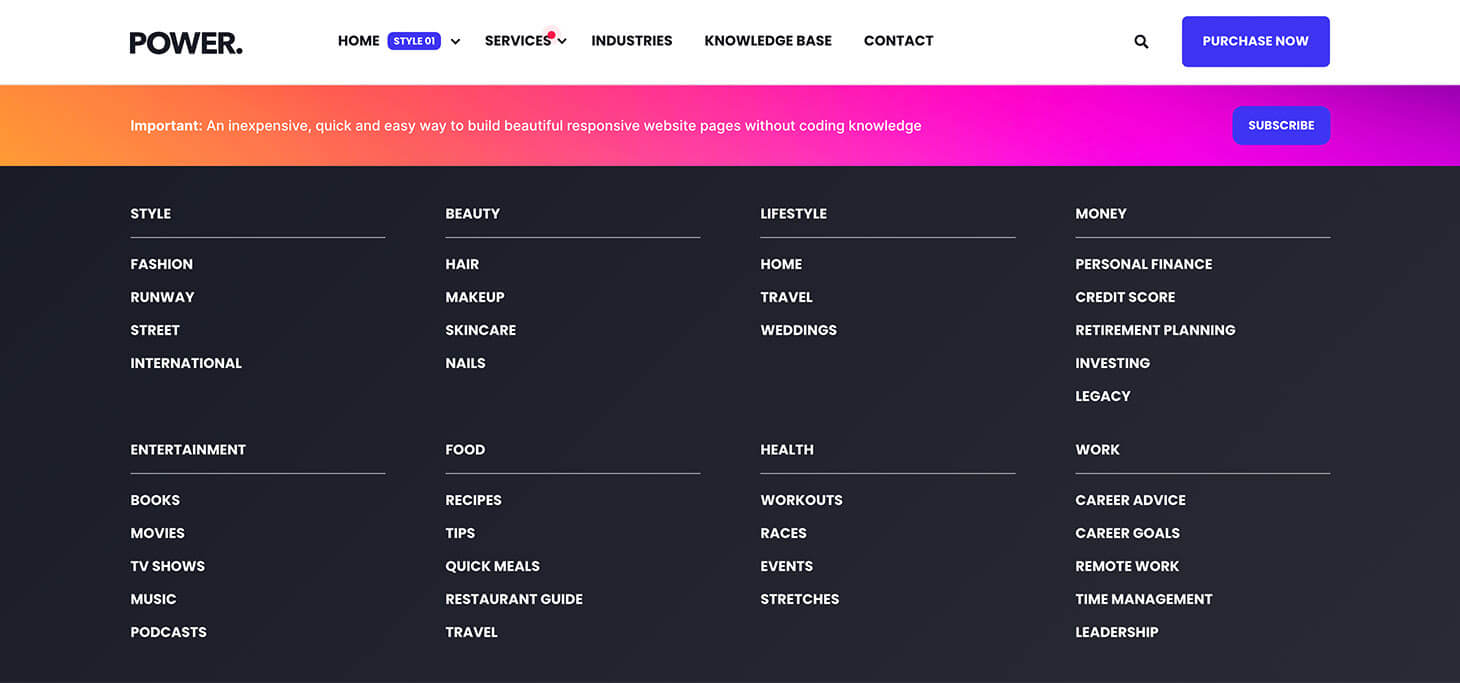
Task: Open the WEDDINGS link under LIFESTYLE
Action: tap(798, 330)
